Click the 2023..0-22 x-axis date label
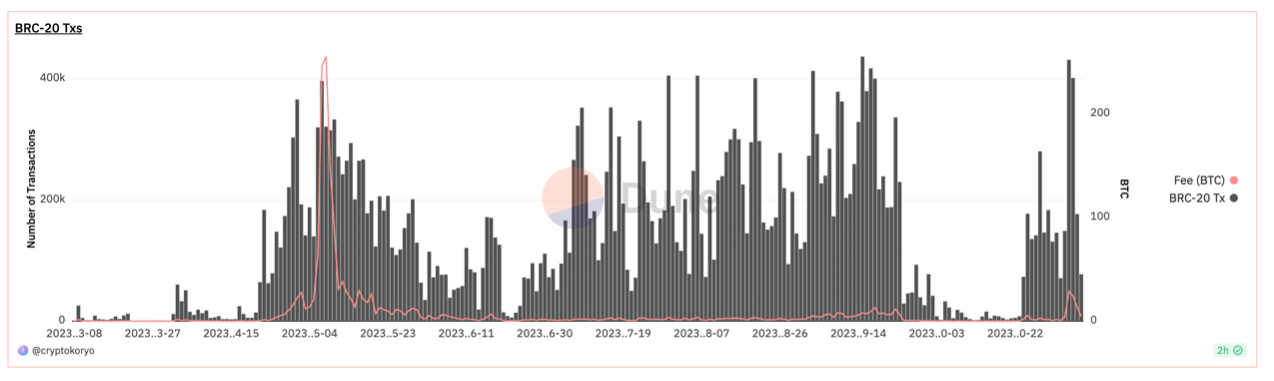Viewport: 1274px width, 381px height. pos(1015,333)
